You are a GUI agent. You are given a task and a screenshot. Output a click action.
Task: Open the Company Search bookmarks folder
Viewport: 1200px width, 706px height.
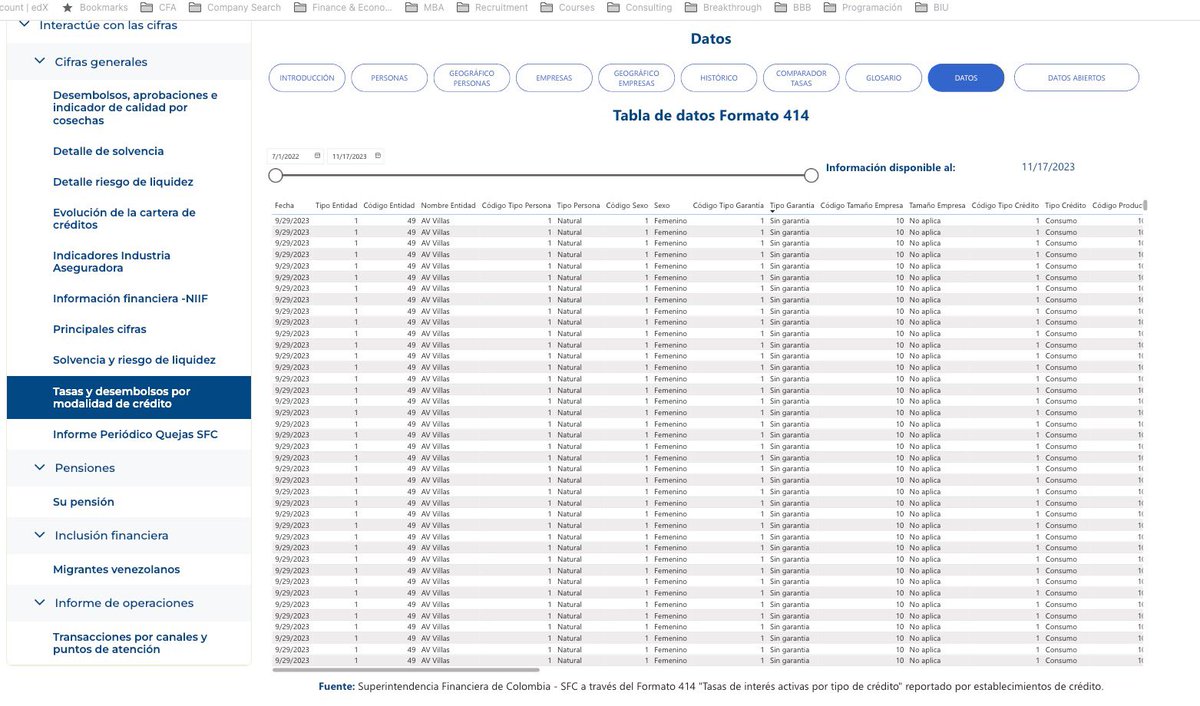(234, 7)
